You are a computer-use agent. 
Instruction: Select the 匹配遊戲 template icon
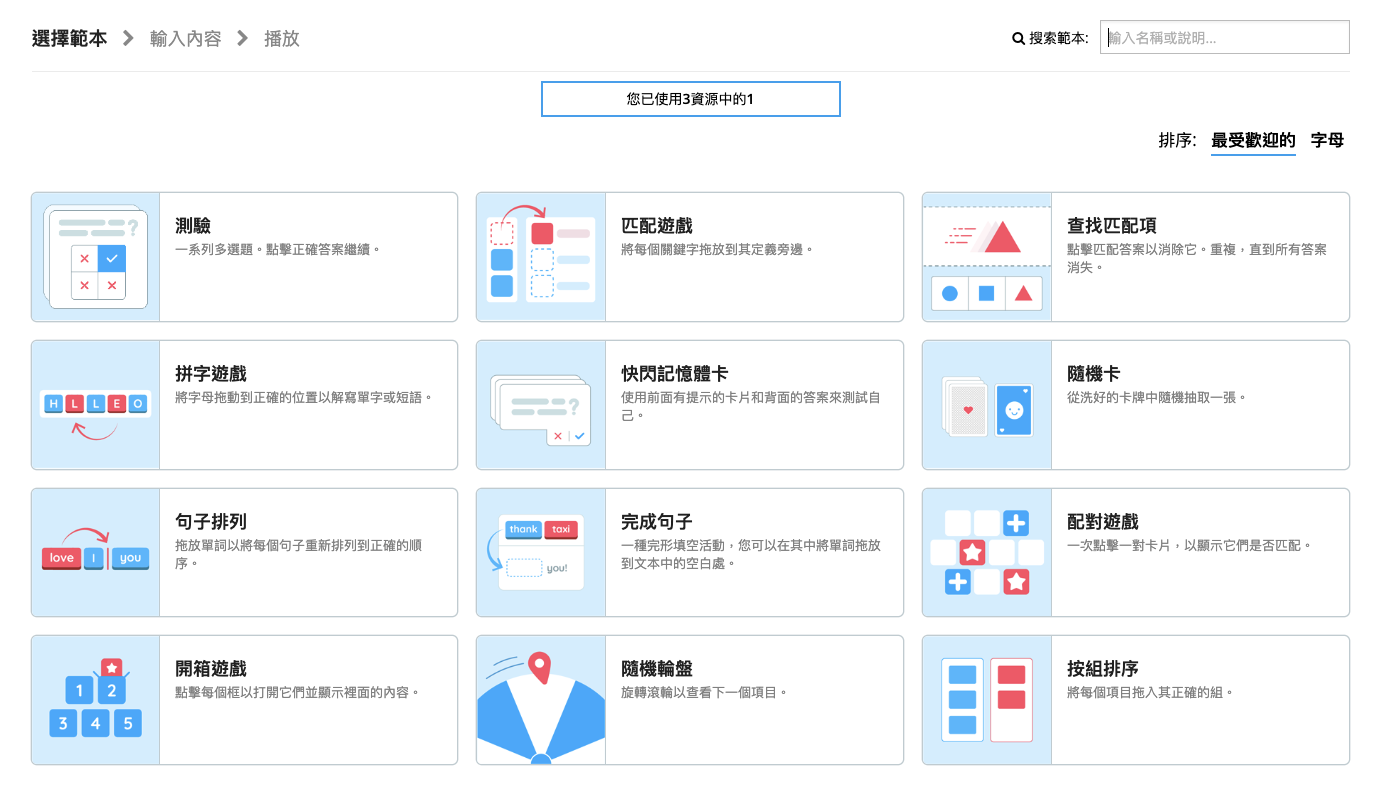541,257
